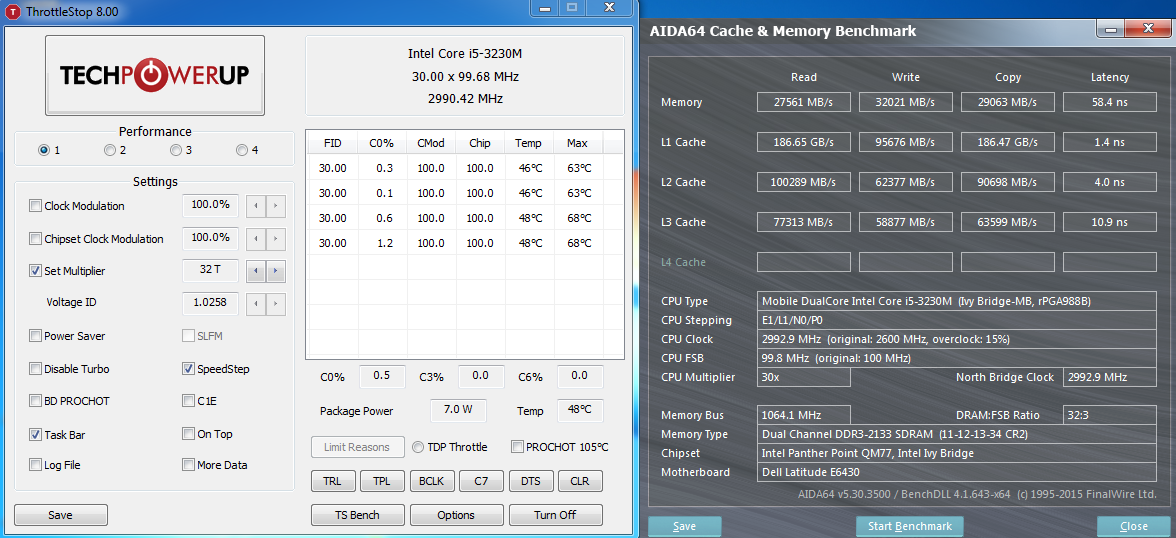The width and height of the screenshot is (1176, 538).
Task: Increase Voltage ID with right arrow
Action: tap(276, 303)
